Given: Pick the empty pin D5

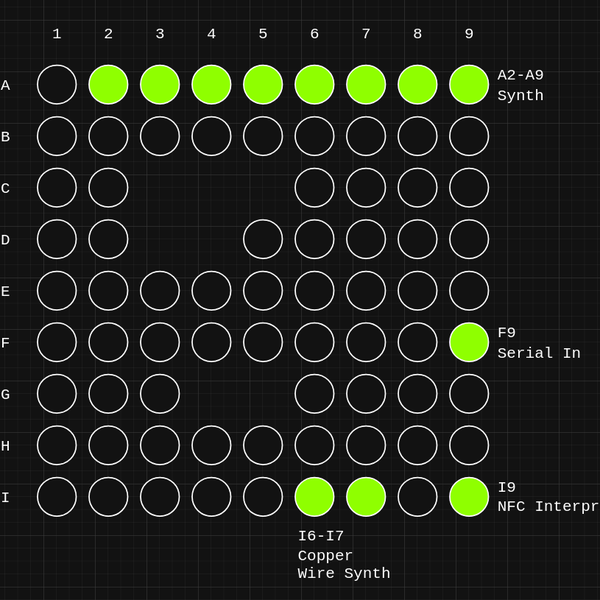Looking at the screenshot, I should coord(263,239).
